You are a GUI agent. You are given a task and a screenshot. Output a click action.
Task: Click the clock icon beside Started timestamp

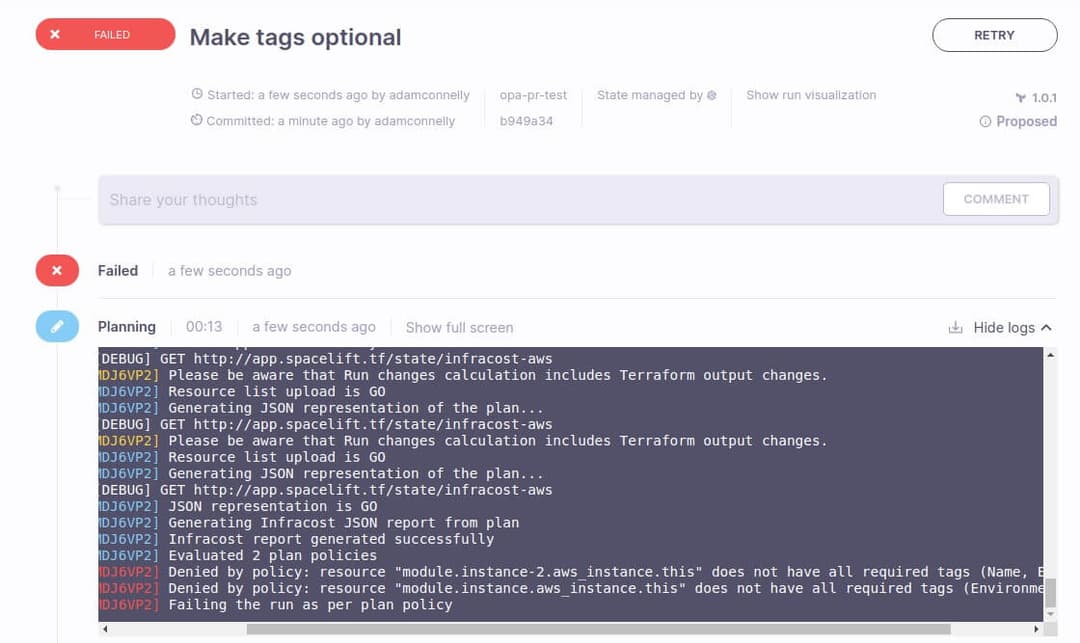point(197,94)
